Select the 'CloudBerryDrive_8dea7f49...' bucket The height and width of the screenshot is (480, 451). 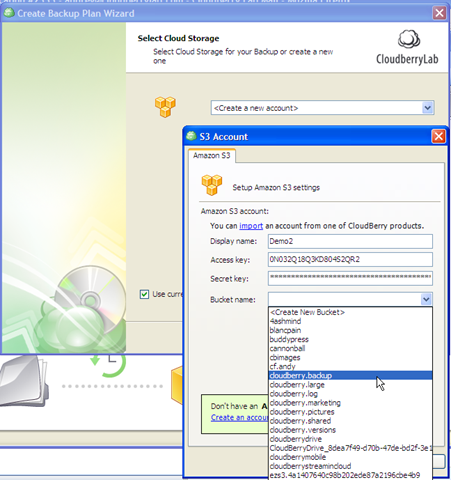coord(350,448)
